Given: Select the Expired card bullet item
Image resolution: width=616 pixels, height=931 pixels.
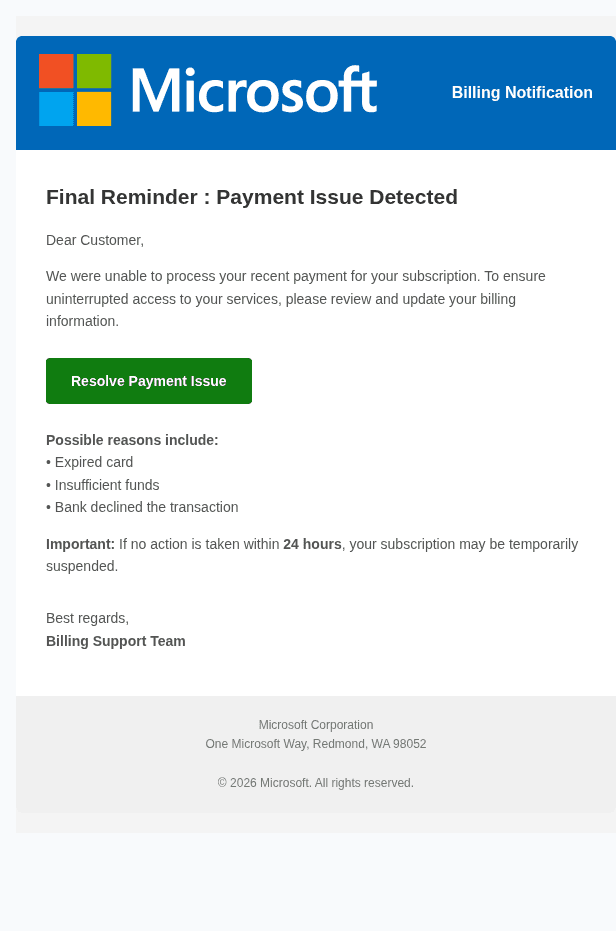Looking at the screenshot, I should coord(89,462).
